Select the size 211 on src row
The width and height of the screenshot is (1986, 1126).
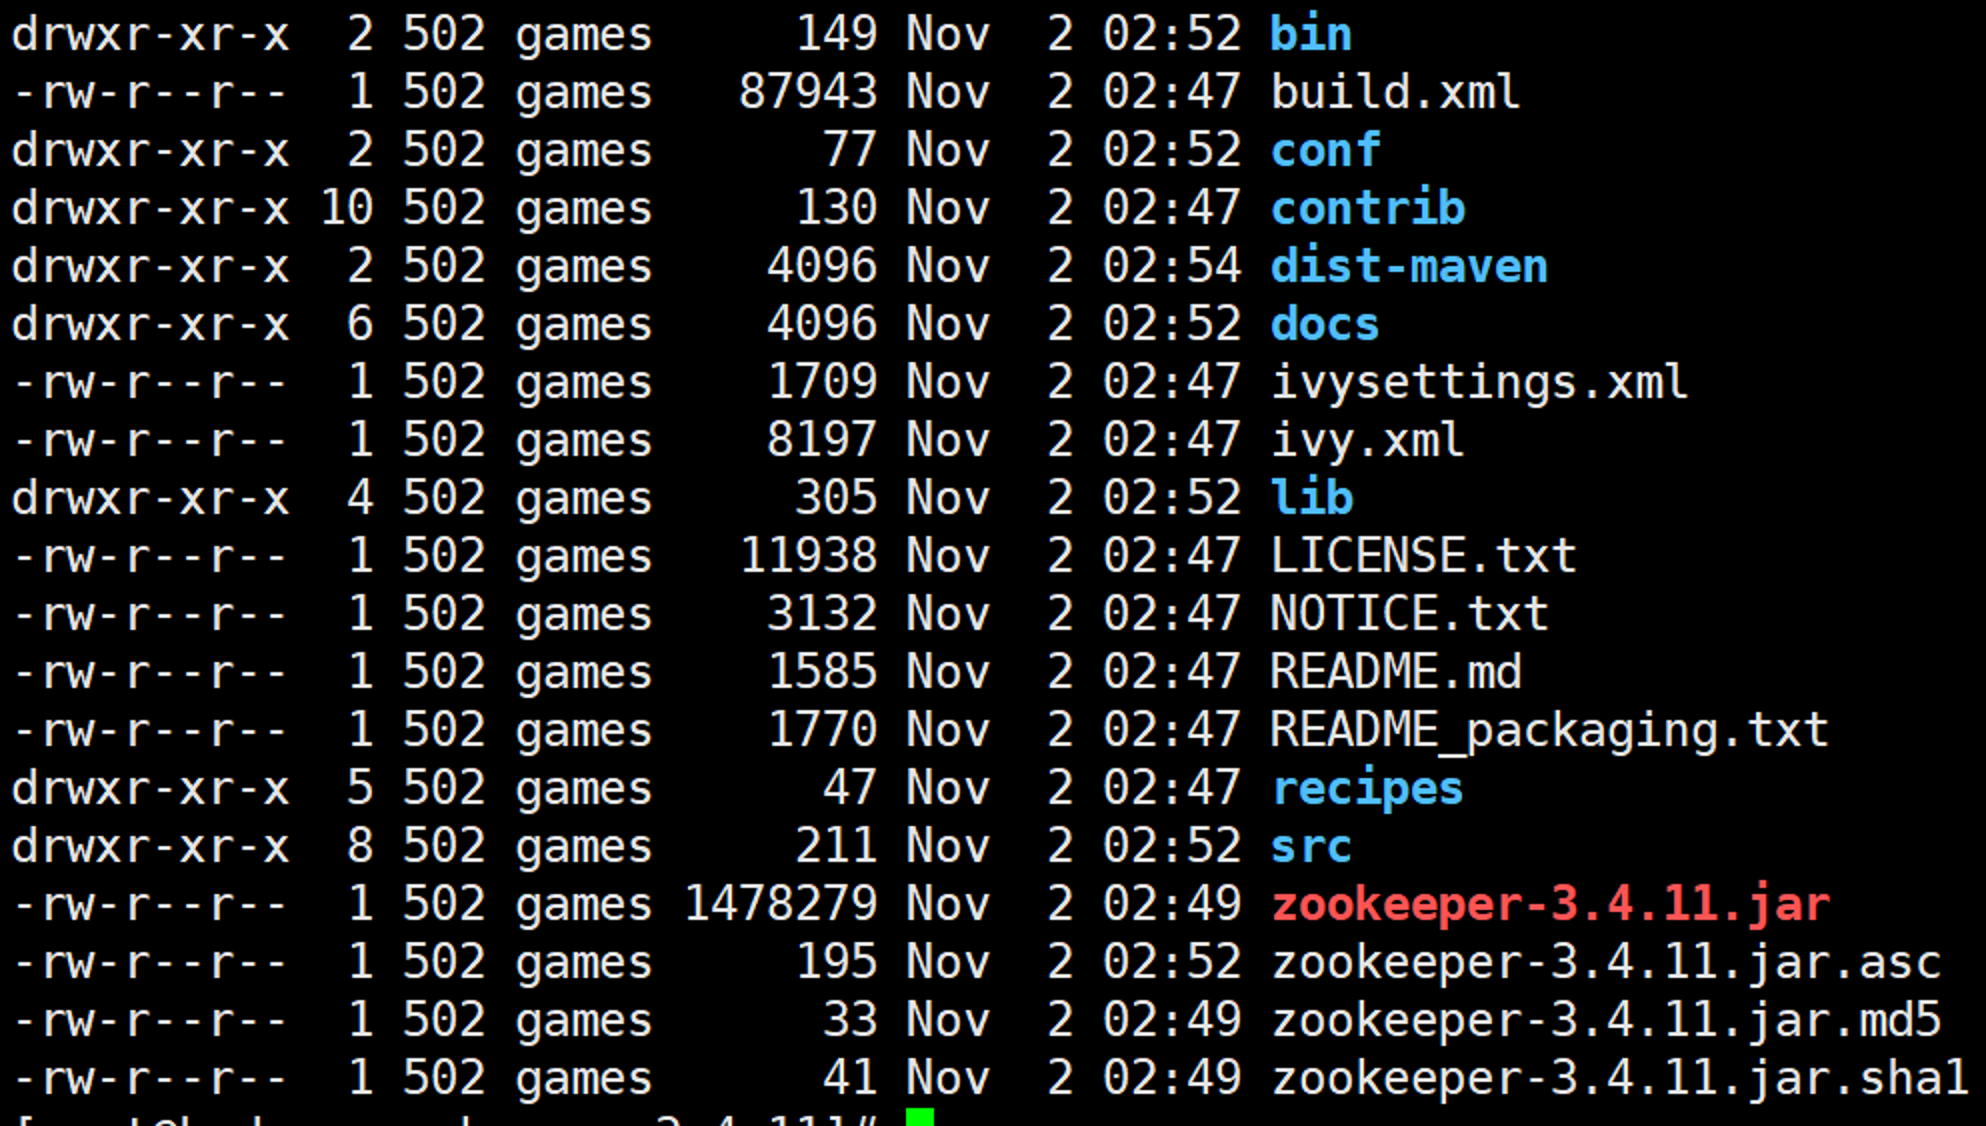(836, 846)
